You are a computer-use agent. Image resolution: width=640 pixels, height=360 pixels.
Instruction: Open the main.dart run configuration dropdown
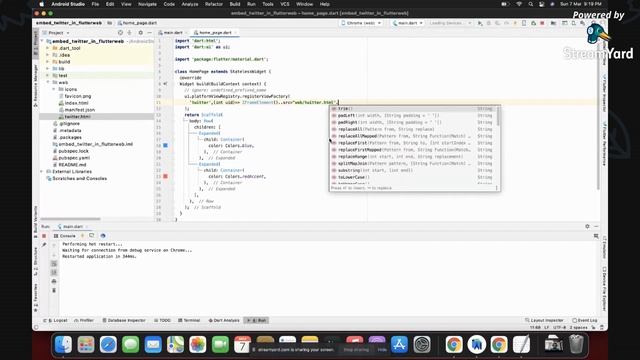click(407, 23)
